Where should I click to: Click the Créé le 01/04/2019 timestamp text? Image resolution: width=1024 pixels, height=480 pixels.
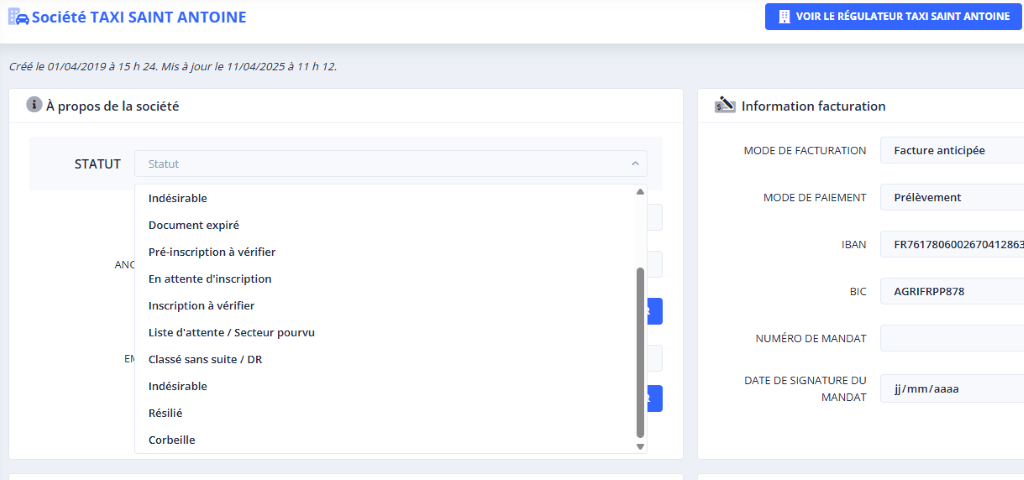[173, 67]
